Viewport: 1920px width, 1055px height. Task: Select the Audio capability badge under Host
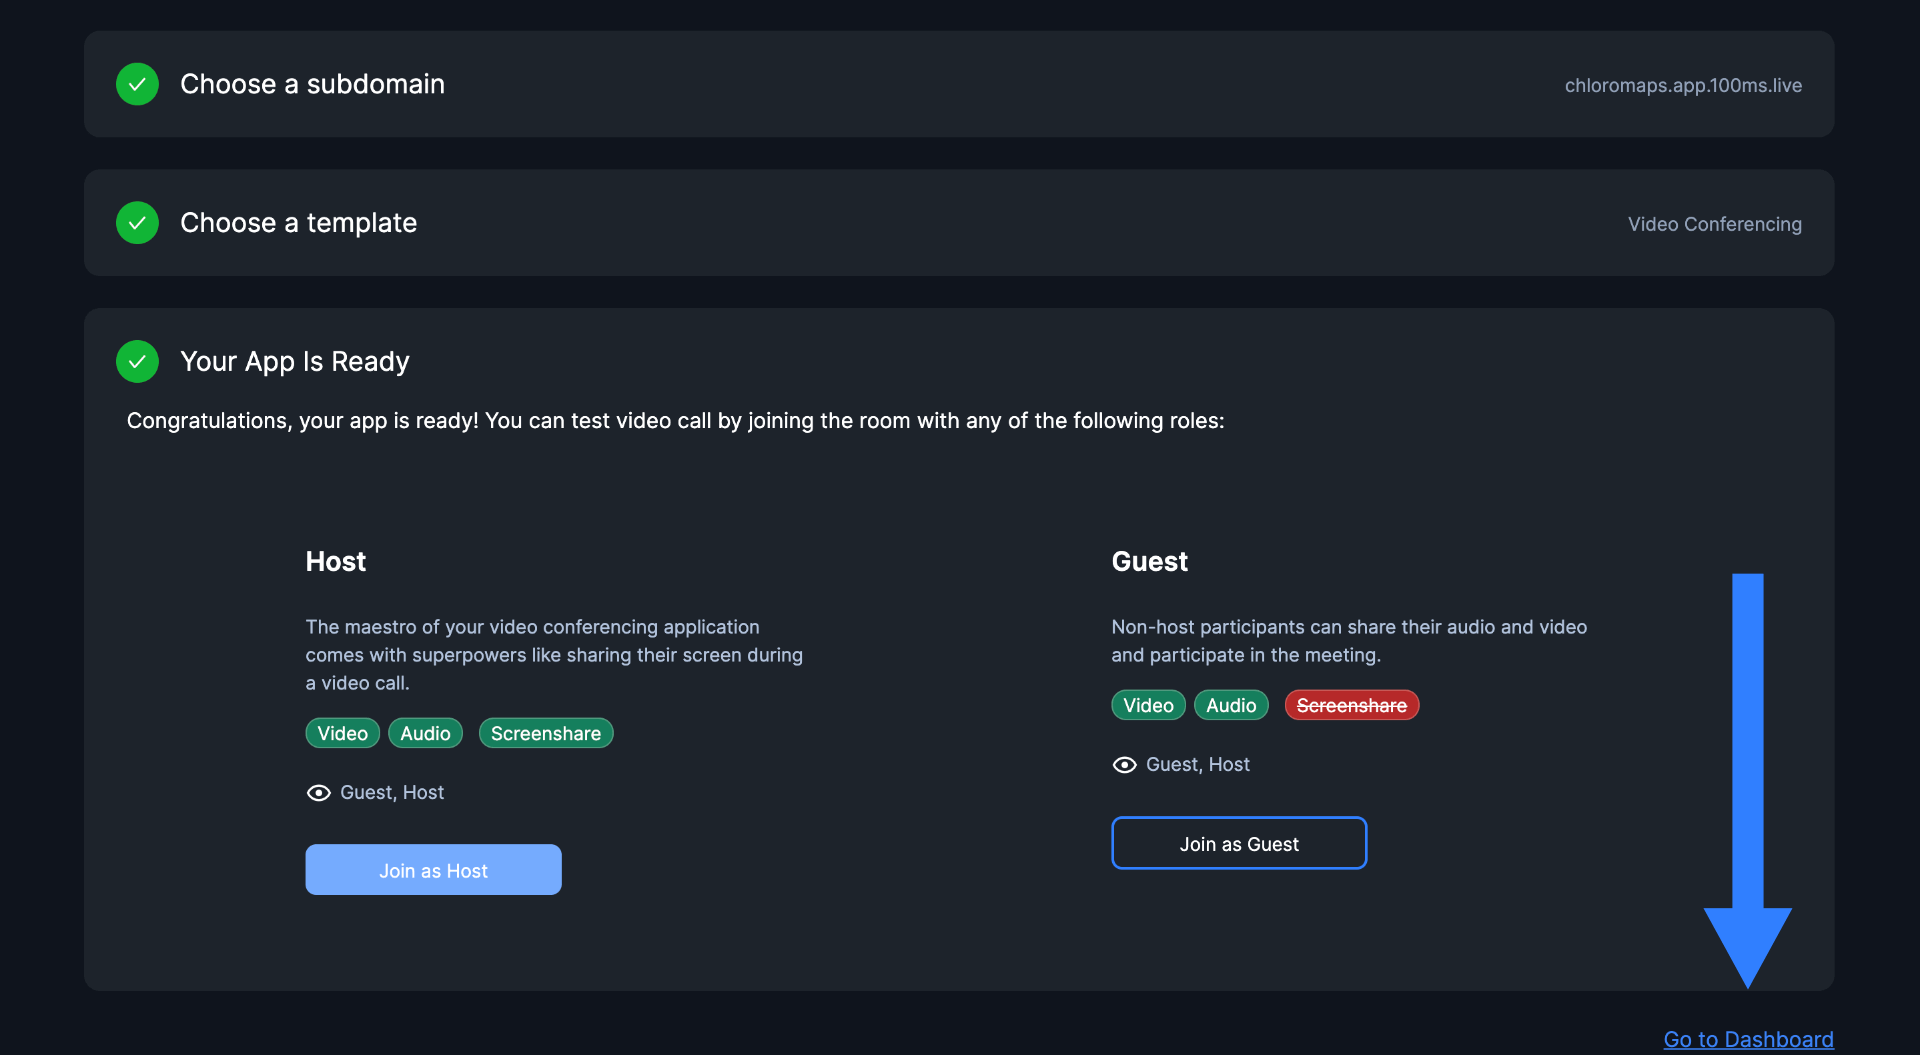point(425,732)
